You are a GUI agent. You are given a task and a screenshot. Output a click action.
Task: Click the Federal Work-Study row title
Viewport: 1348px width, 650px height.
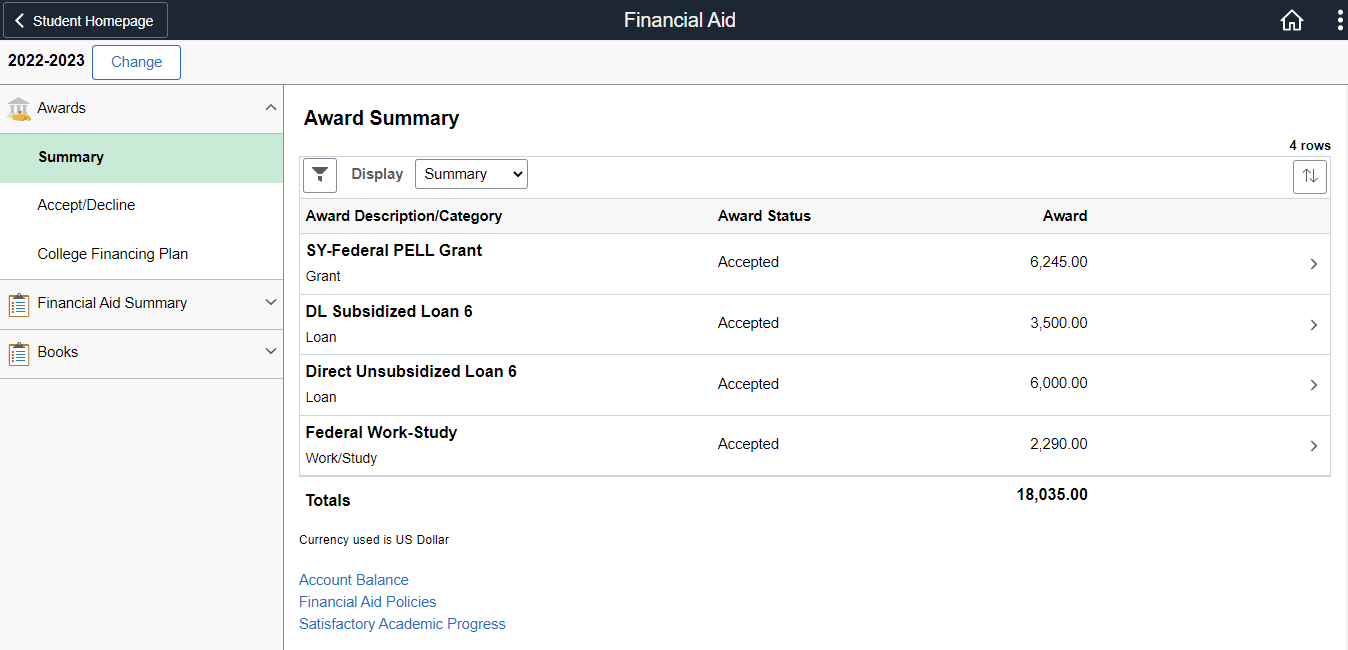pyautogui.click(x=381, y=433)
